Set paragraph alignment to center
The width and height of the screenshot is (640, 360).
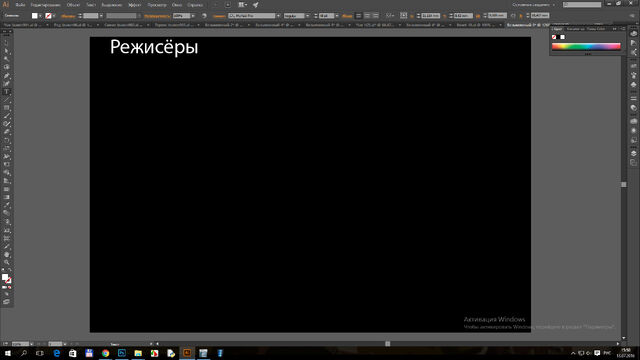[x=367, y=16]
